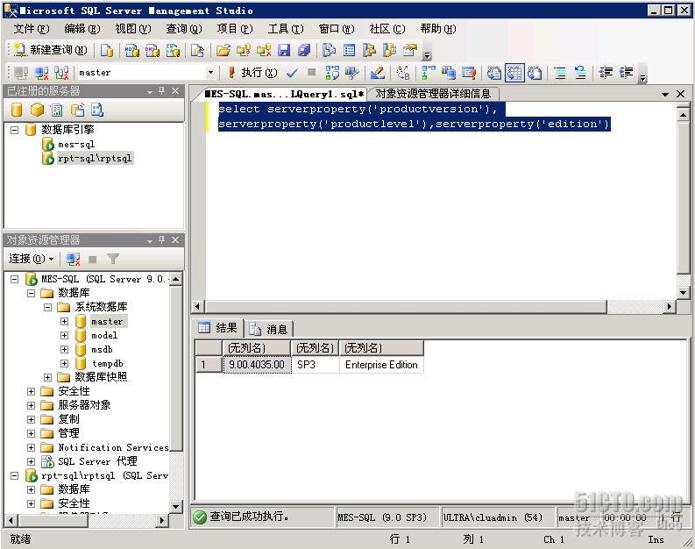
Task: Click the Analysis Services MDX Query icon
Action: 132,51
